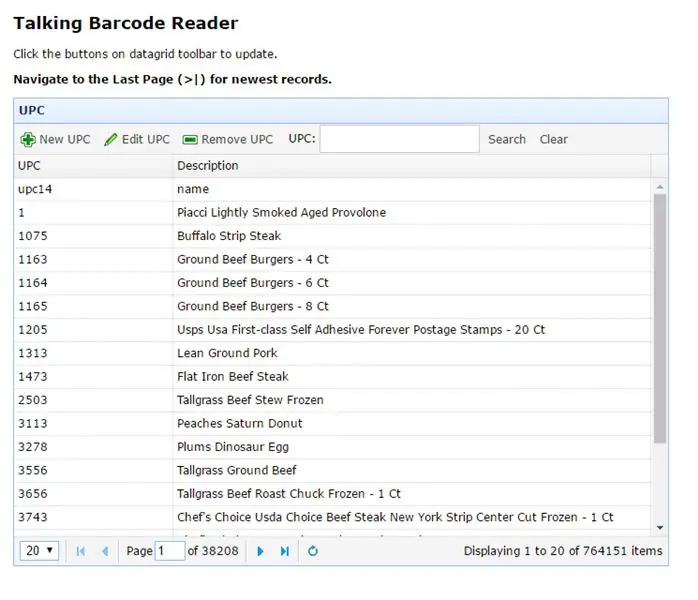Image resolution: width=698 pixels, height=600 pixels.
Task: Go to the first page of results
Action: click(81, 551)
